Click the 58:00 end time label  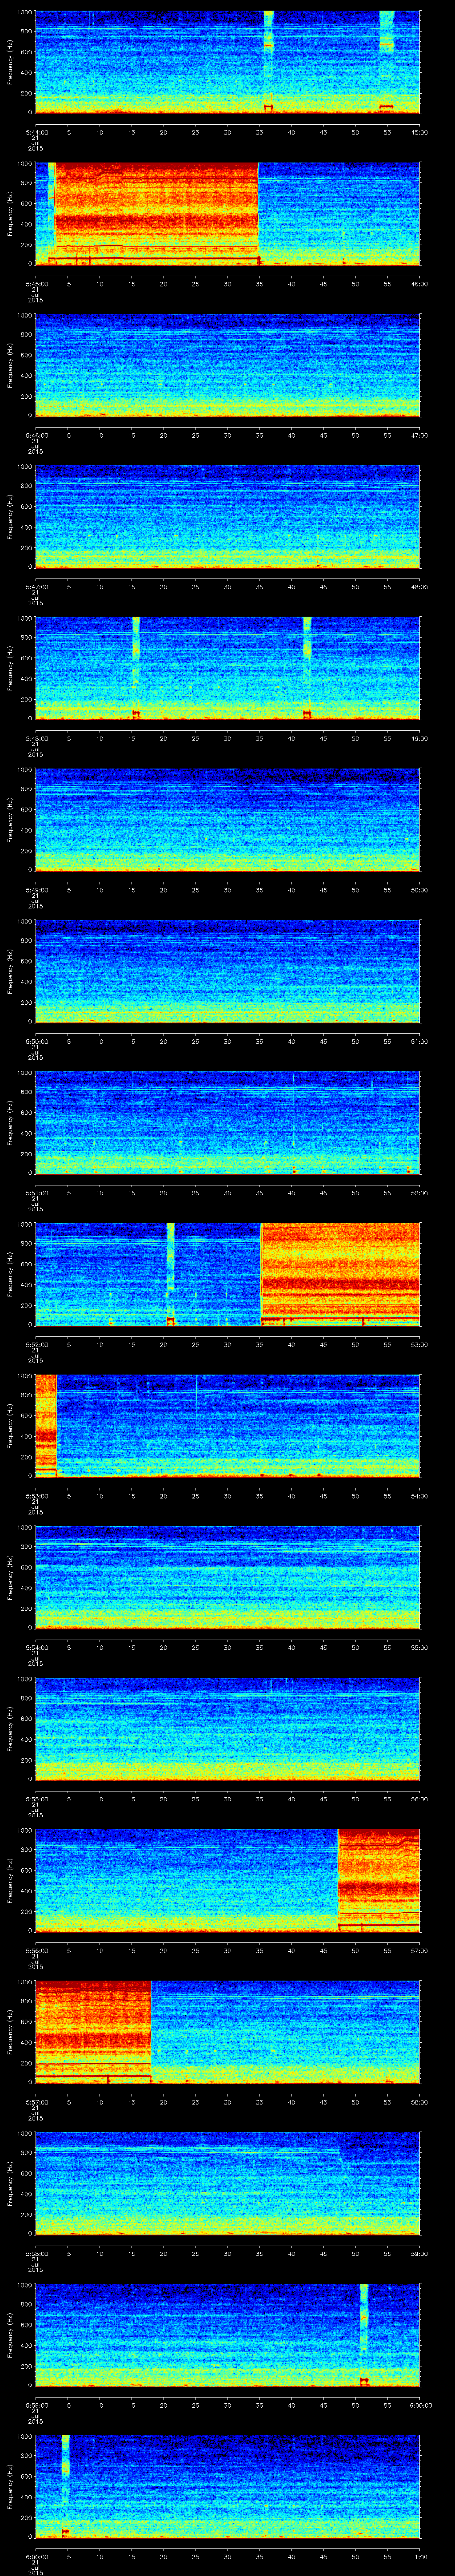(x=419, y=2101)
